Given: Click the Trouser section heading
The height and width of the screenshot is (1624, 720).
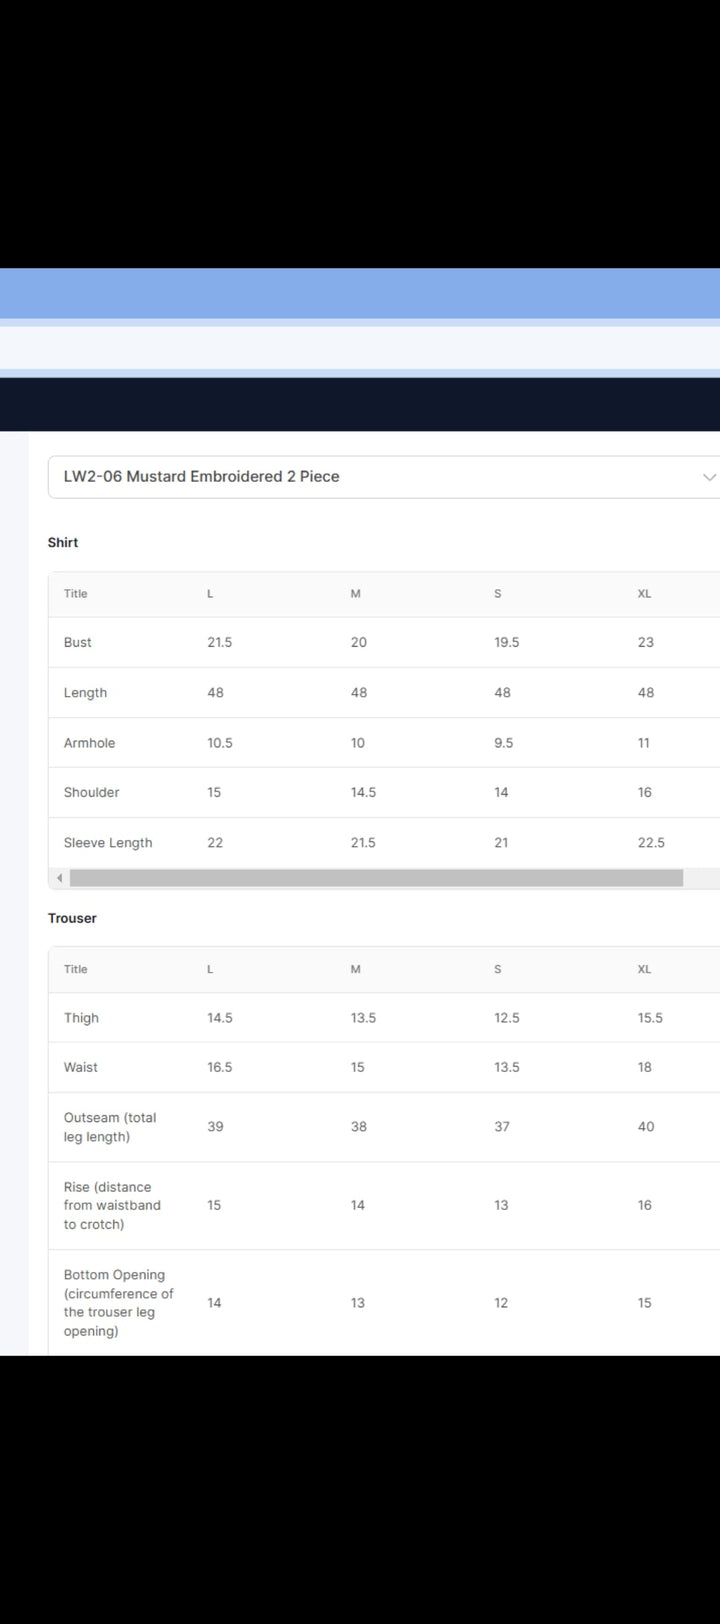Looking at the screenshot, I should [72, 918].
